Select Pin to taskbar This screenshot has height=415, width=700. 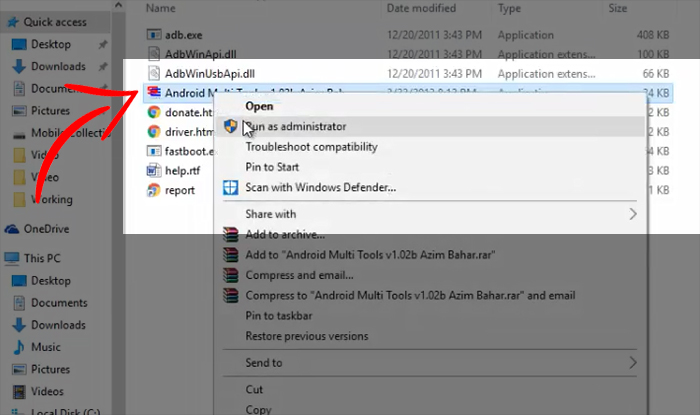[x=279, y=315]
